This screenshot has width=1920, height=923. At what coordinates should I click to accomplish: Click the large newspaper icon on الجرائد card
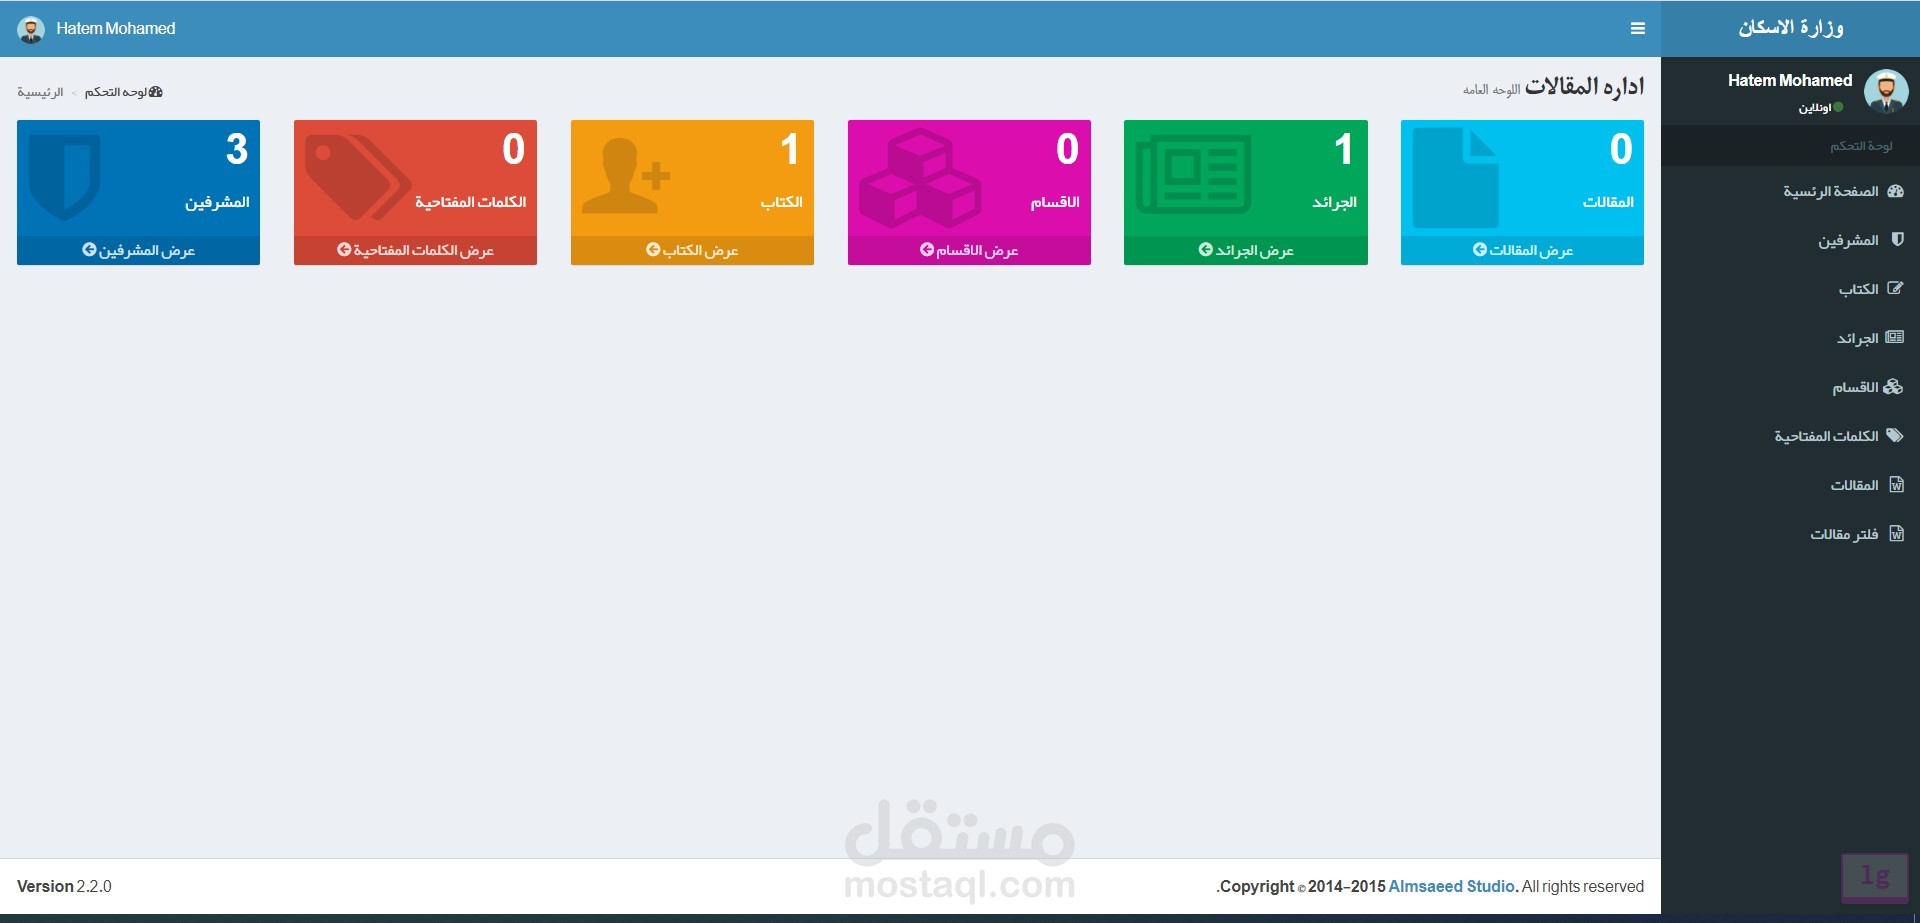tap(1194, 175)
